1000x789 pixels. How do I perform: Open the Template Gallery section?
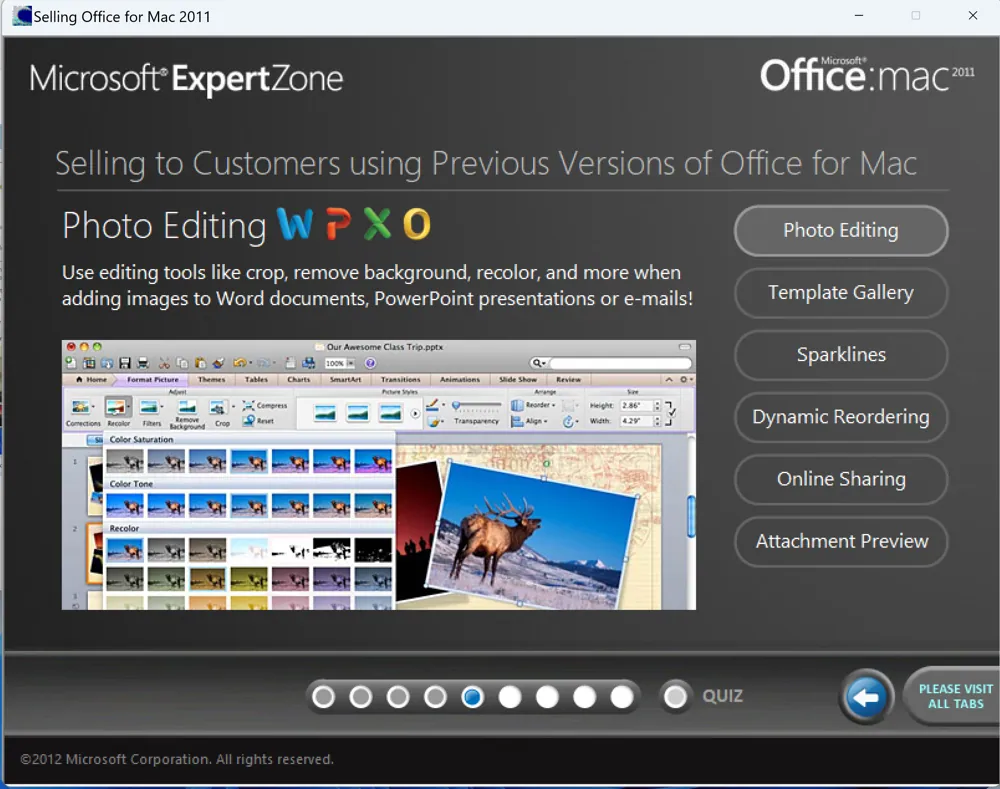coord(841,292)
